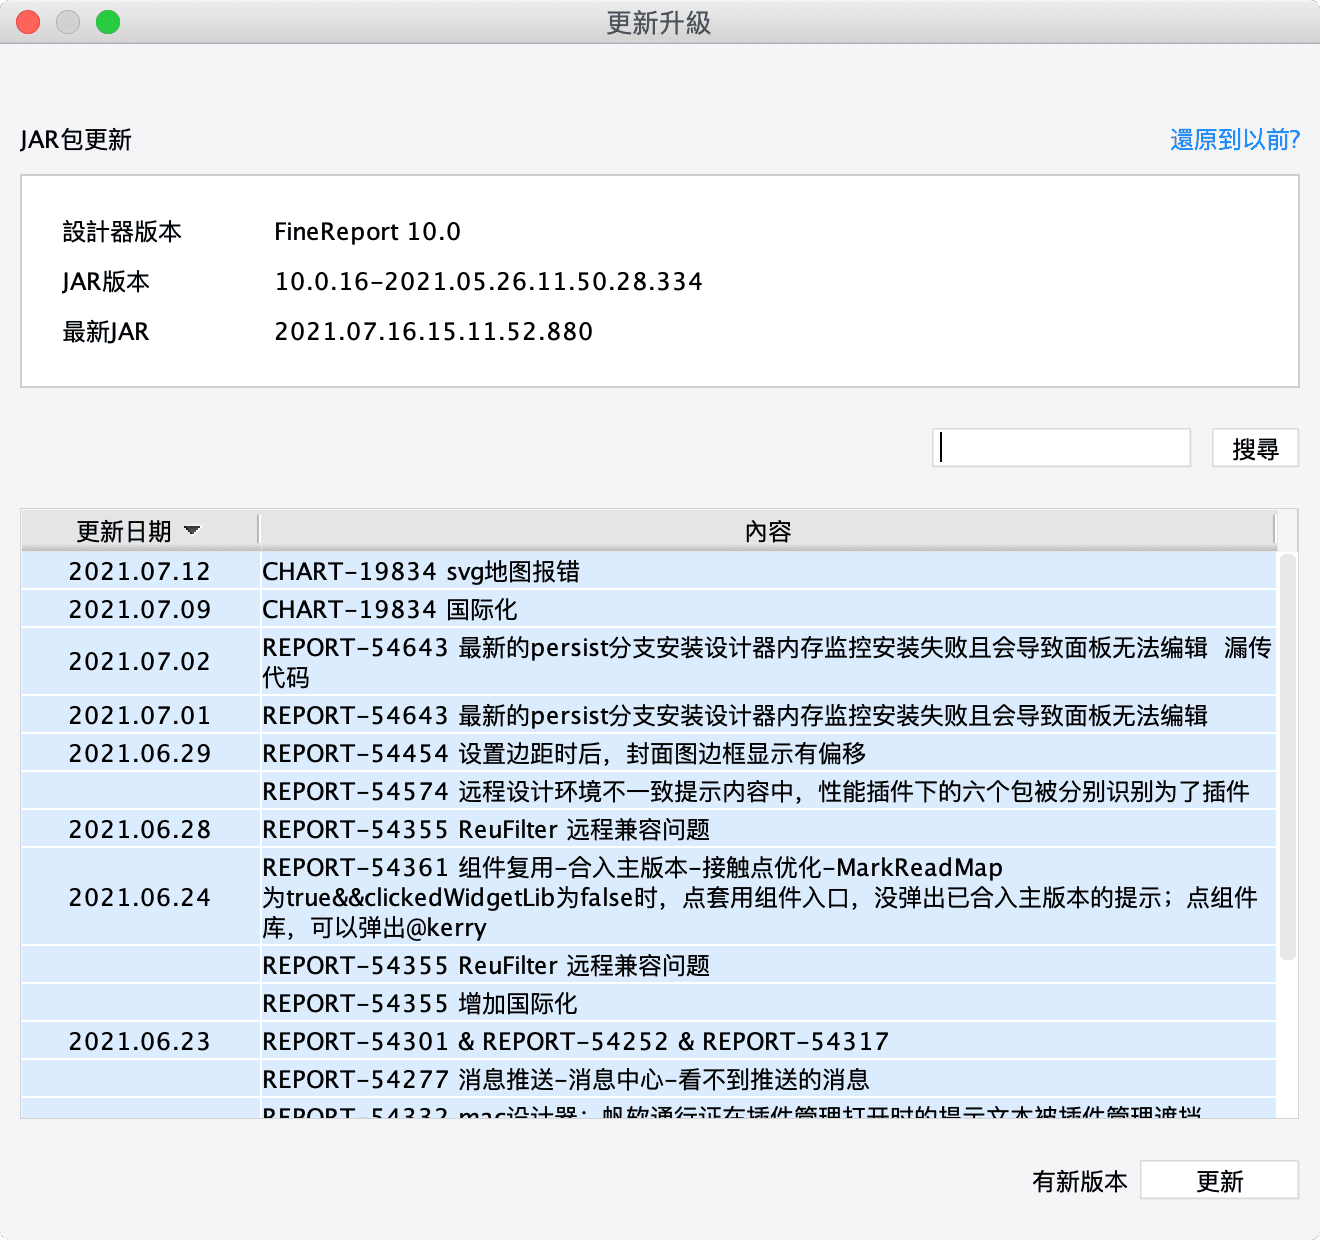
Task: Click the 搜尋 search button
Action: pos(1255,448)
